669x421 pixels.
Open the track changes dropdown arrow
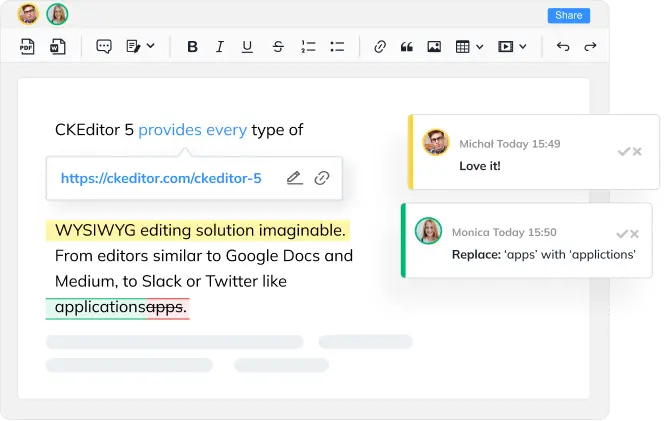point(151,46)
